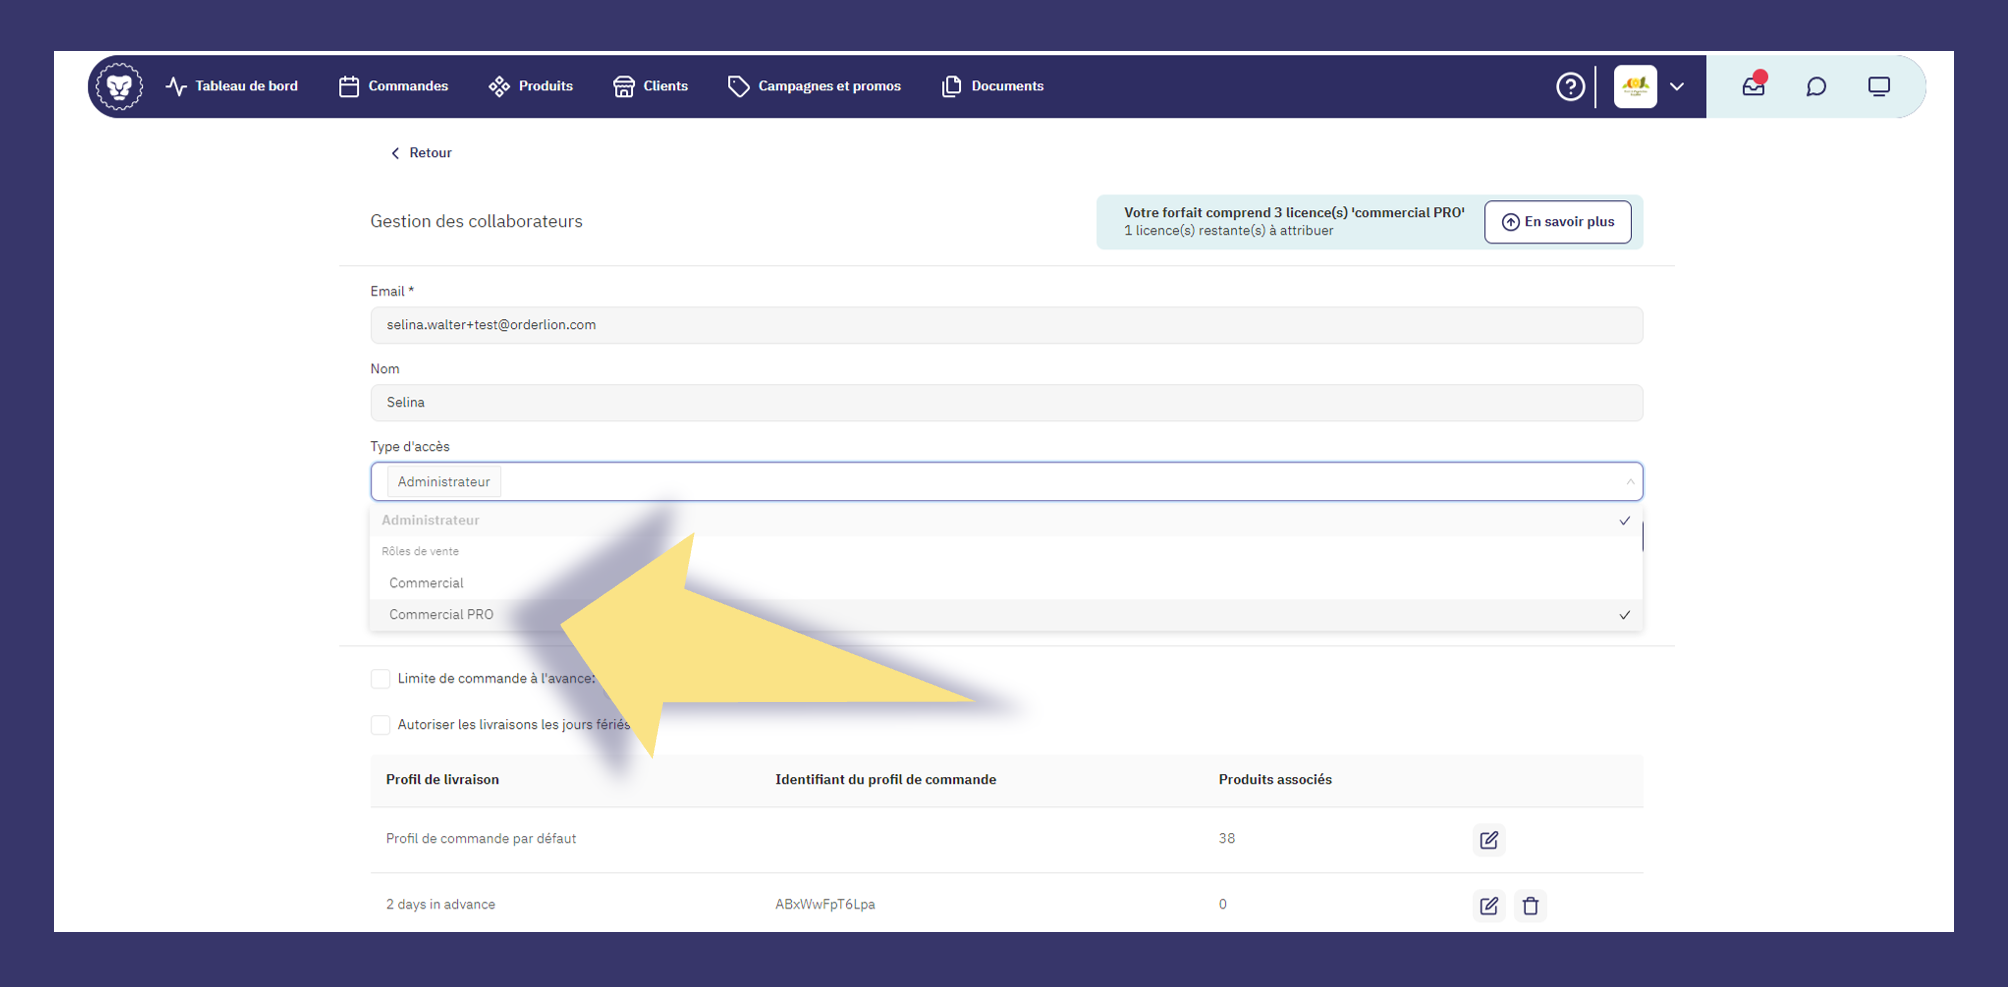Collapse the Type d'accès dropdown

[x=1629, y=482]
